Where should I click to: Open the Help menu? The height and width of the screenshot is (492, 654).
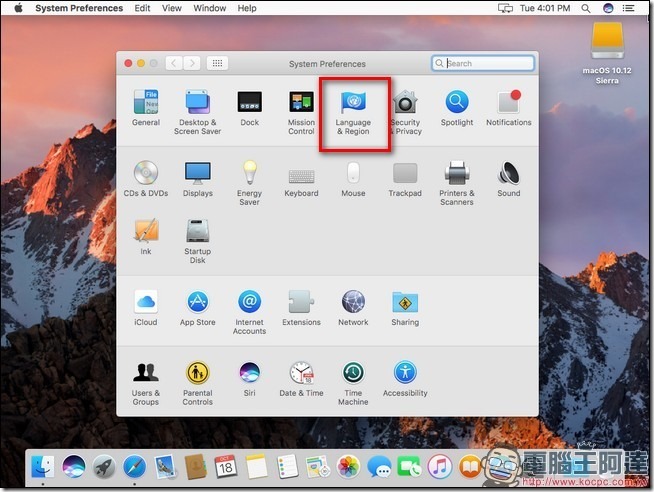pos(247,8)
